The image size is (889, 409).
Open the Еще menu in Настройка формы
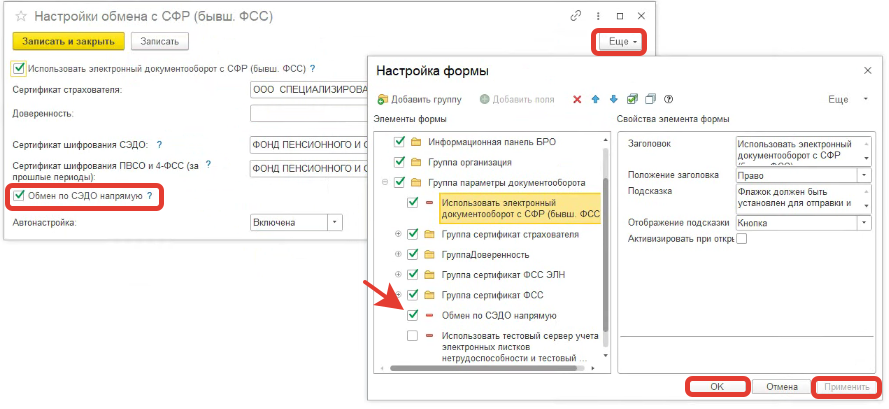pyautogui.click(x=848, y=99)
